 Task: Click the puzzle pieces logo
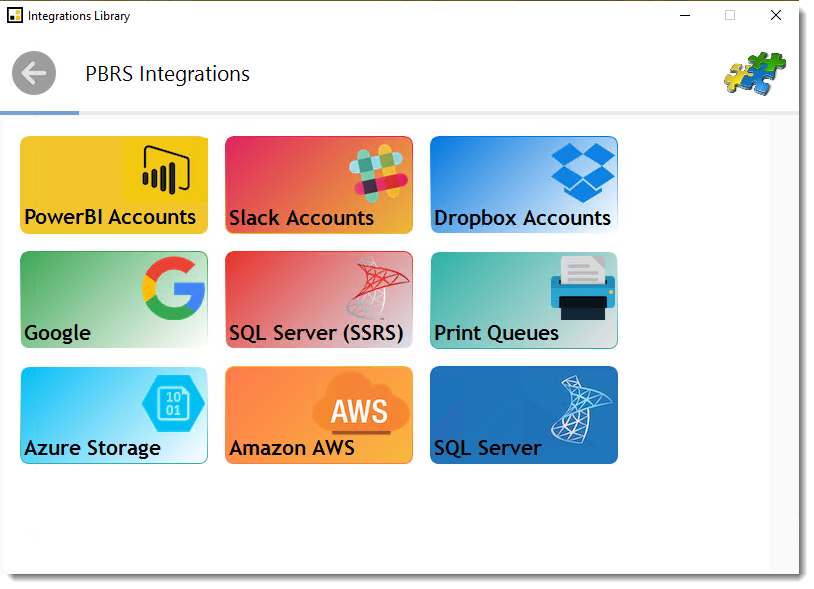756,73
